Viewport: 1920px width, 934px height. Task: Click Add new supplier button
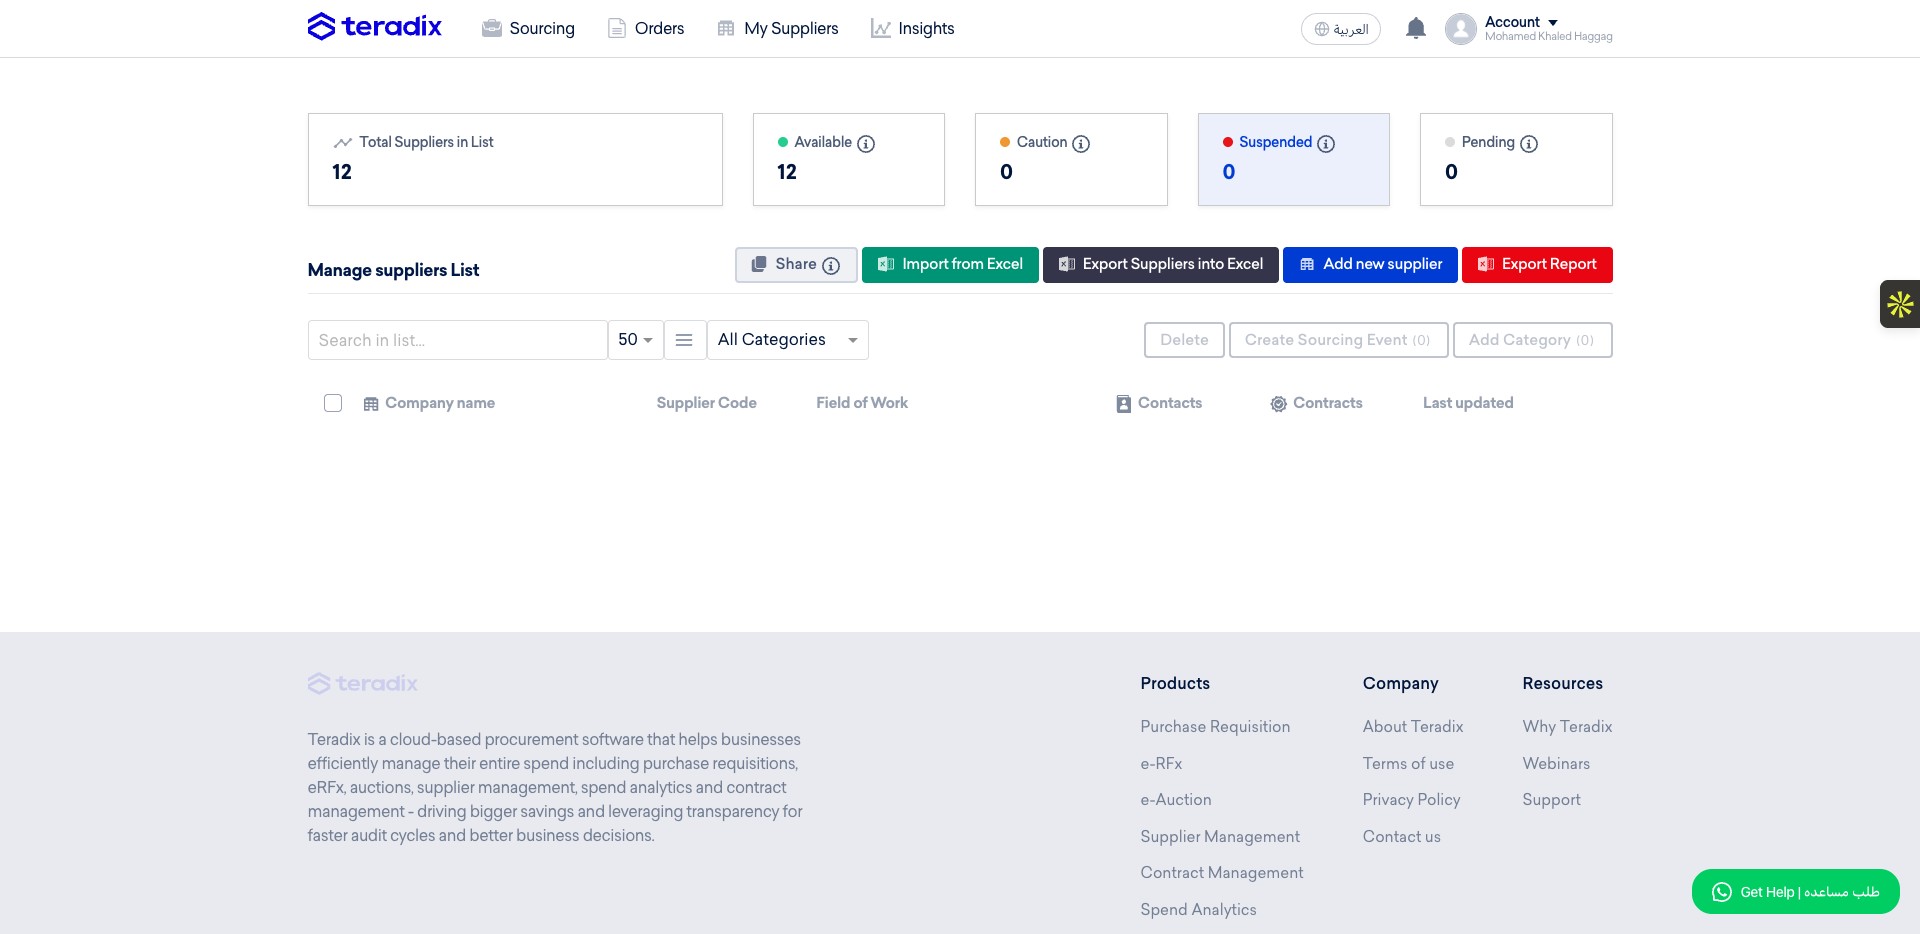click(x=1370, y=265)
